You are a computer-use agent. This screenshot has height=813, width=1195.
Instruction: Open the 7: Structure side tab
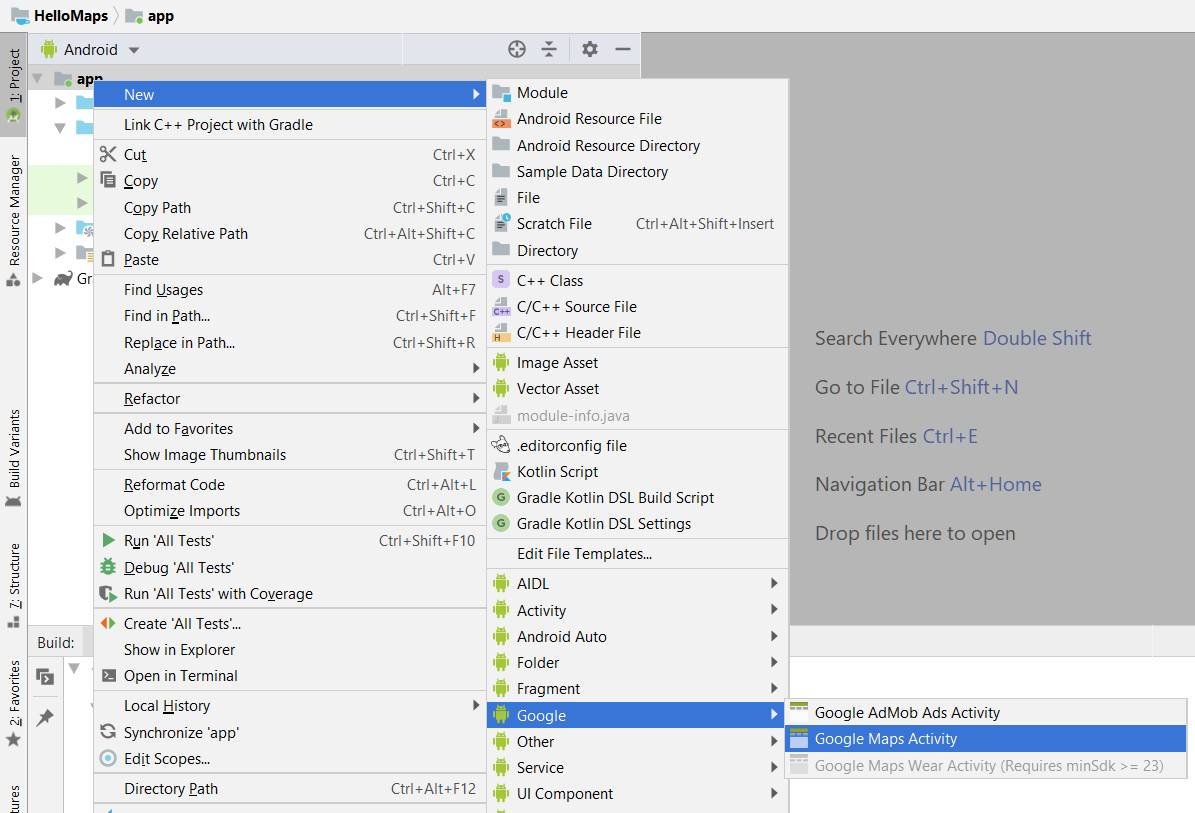point(14,584)
